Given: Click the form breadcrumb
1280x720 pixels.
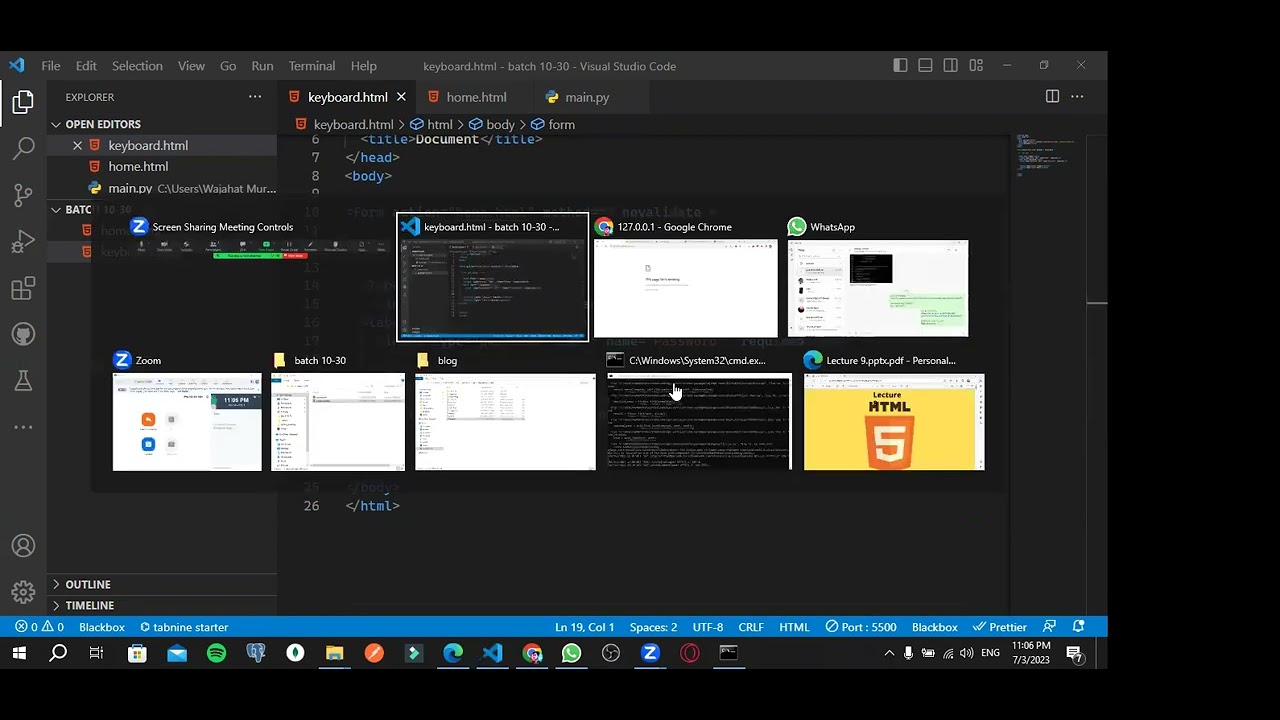Looking at the screenshot, I should click(x=562, y=125).
